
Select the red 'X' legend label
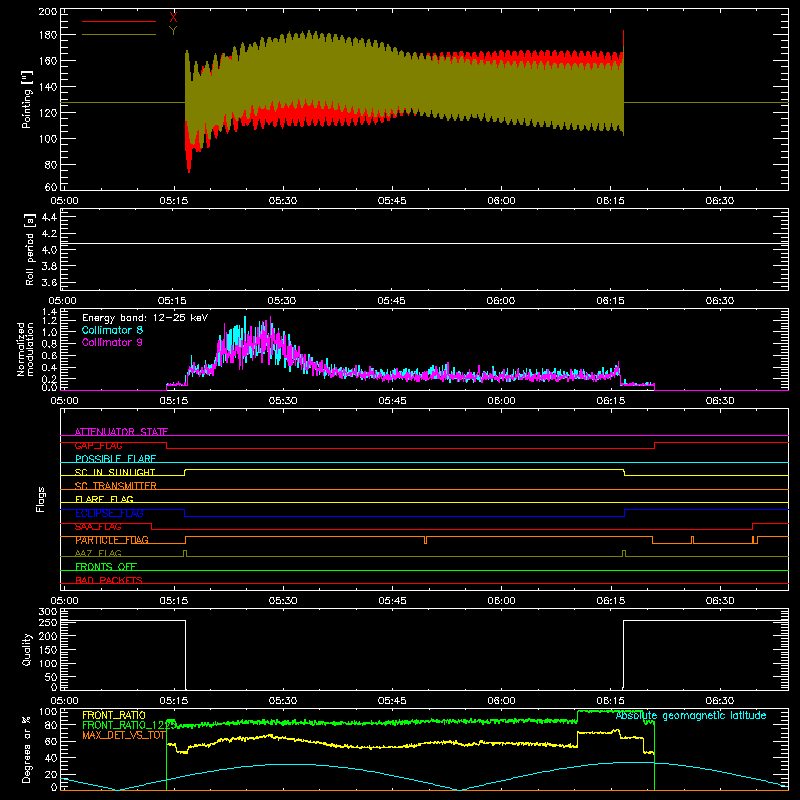[173, 17]
